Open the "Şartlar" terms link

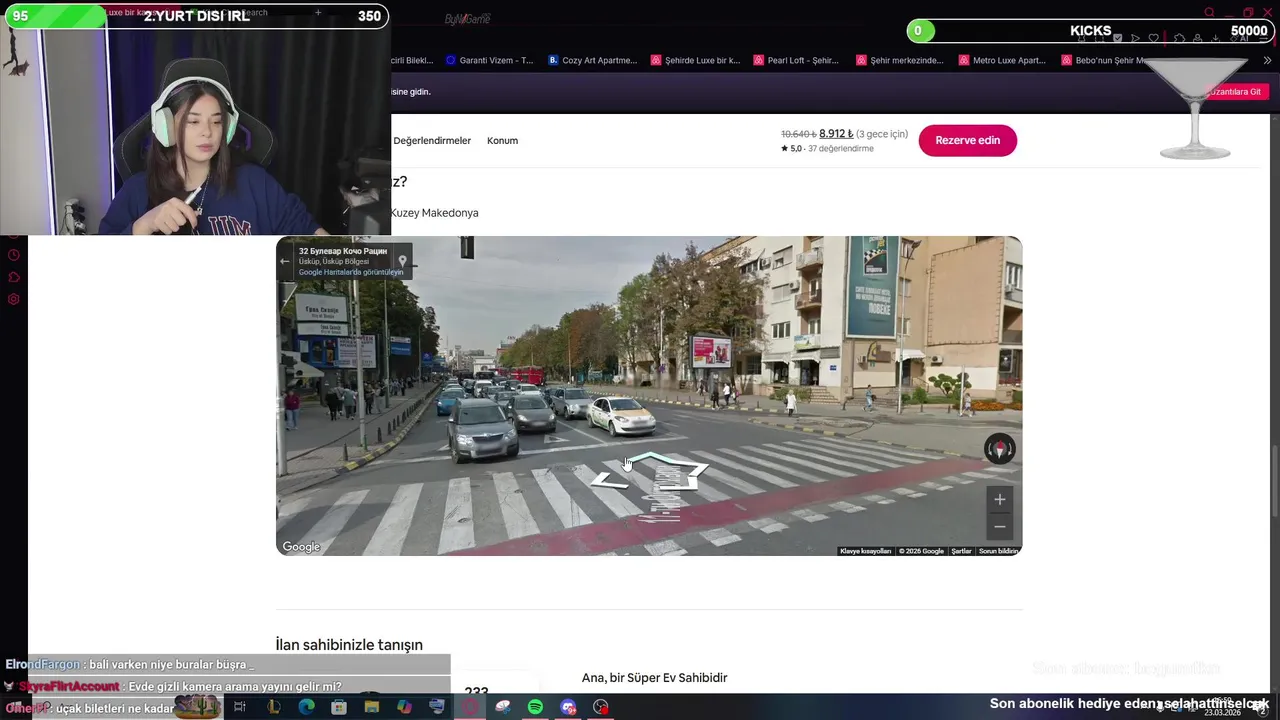click(x=961, y=551)
